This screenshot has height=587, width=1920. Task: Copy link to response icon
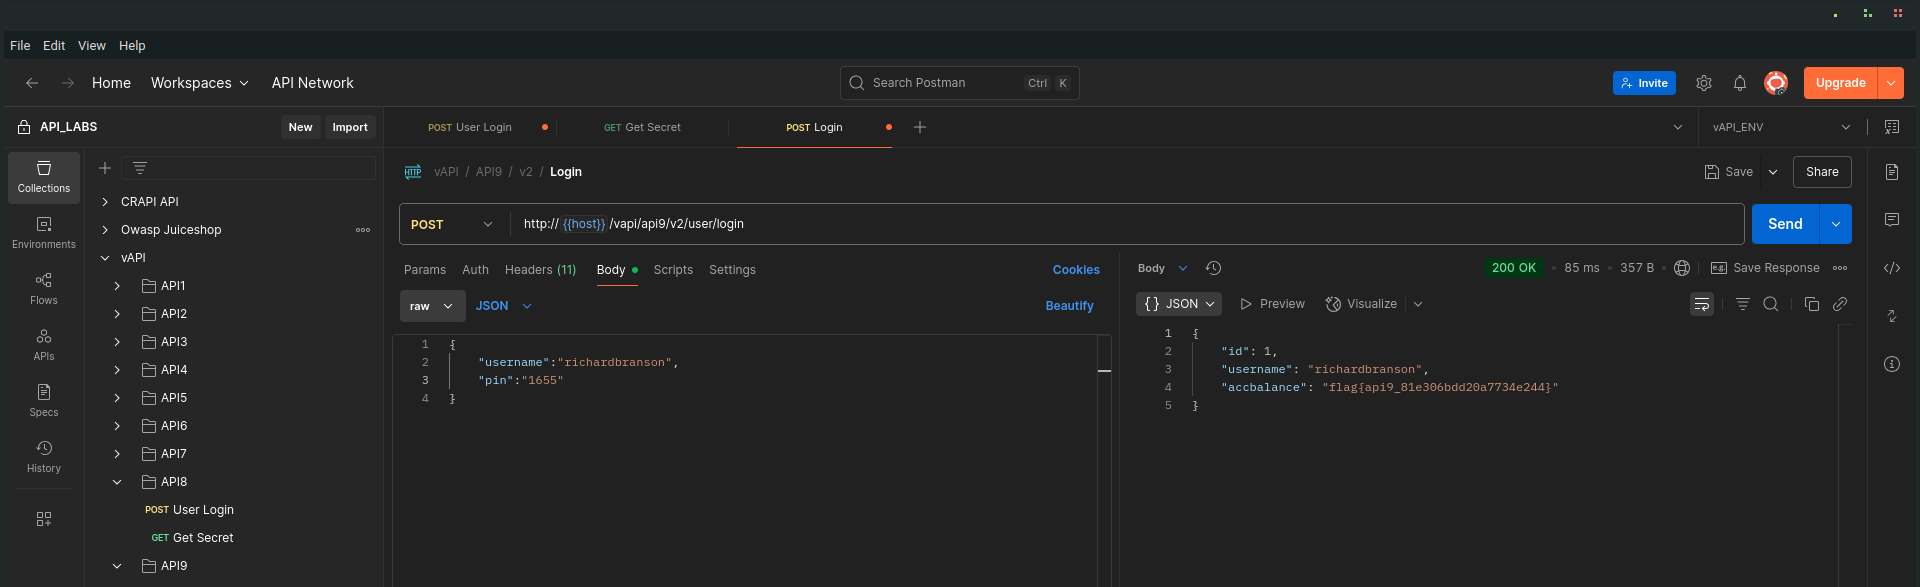(x=1840, y=304)
